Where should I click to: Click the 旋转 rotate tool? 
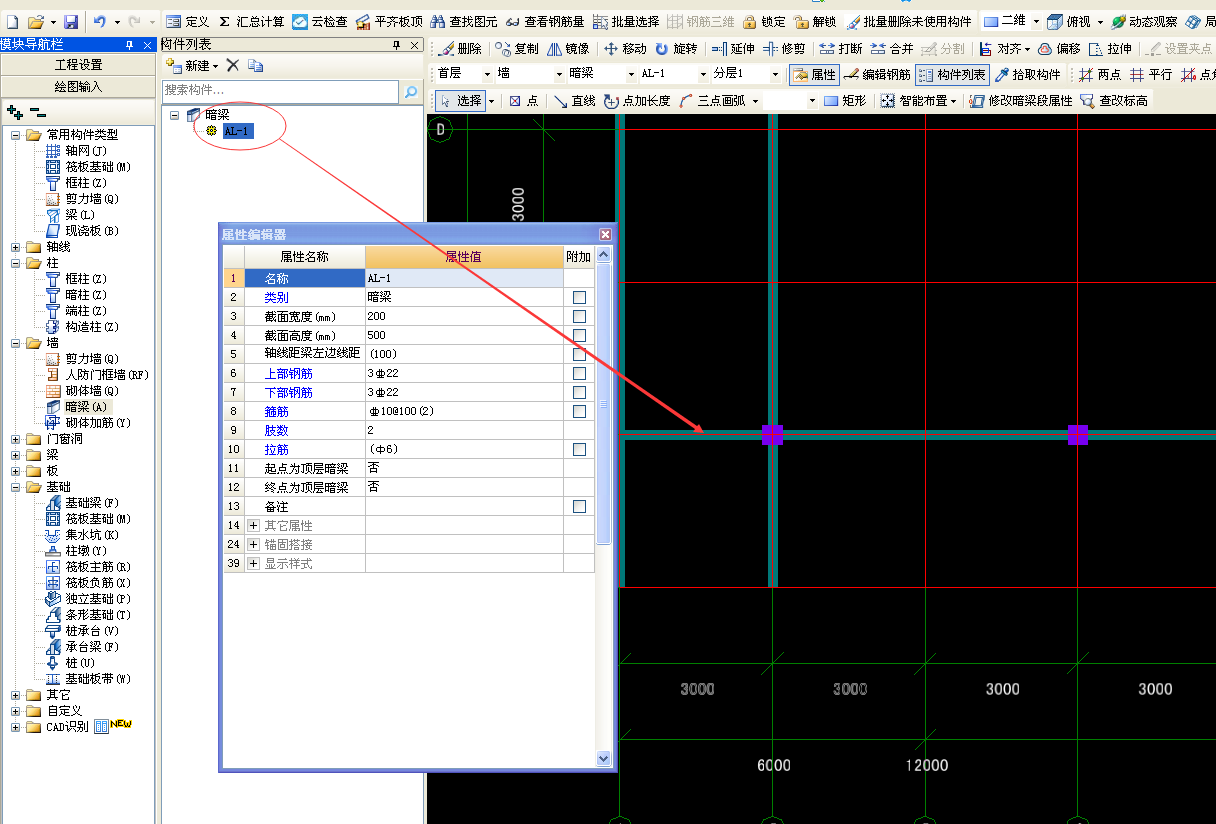[x=676, y=48]
